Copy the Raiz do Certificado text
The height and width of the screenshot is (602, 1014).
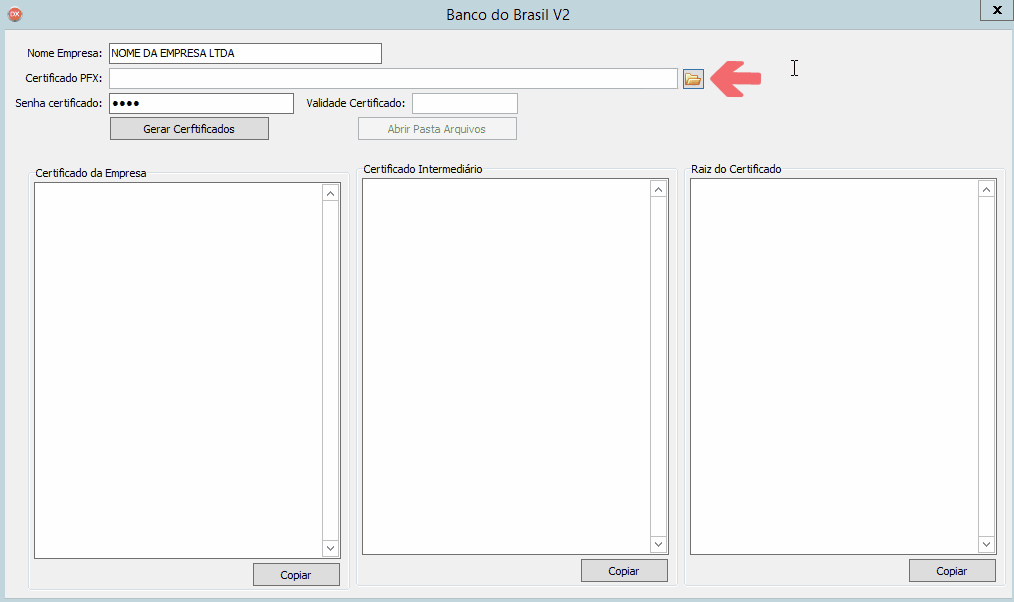click(952, 571)
